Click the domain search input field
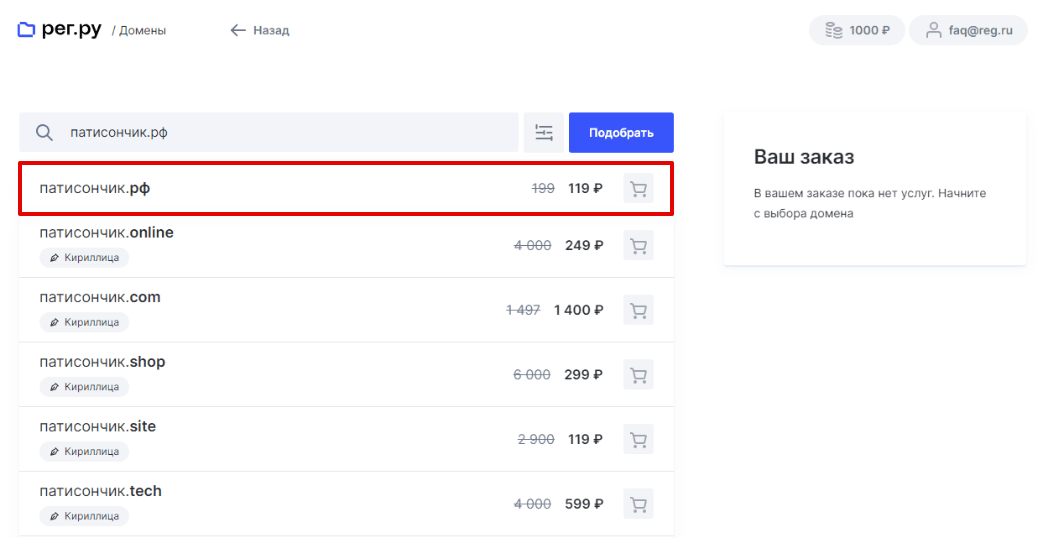1043x538 pixels. [280, 133]
